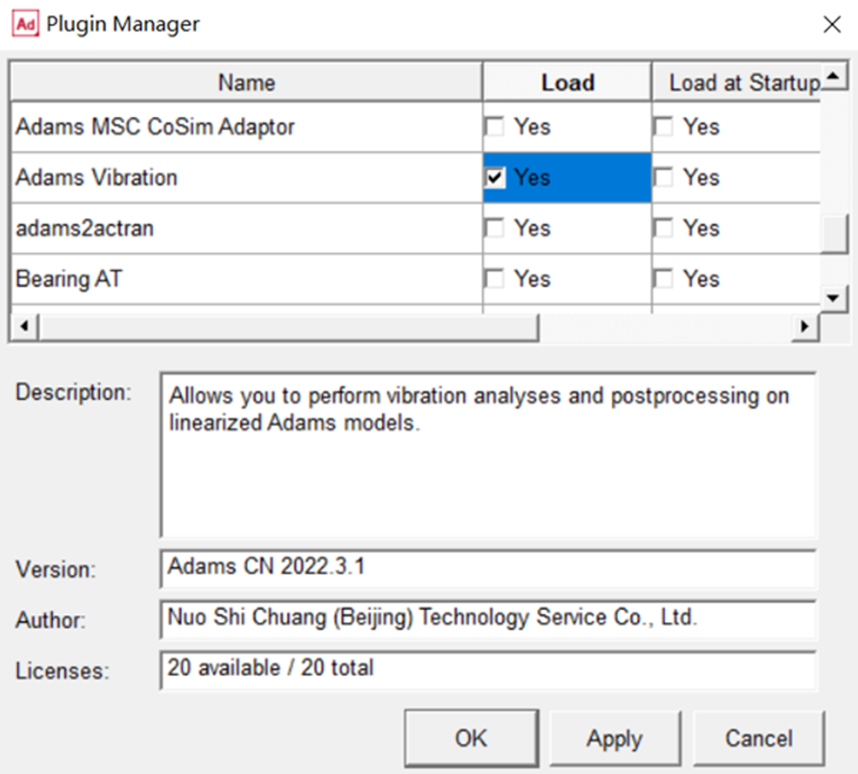Viewport: 858px width, 774px height.
Task: Select the Adams Vibration plugin name
Action: 96,178
